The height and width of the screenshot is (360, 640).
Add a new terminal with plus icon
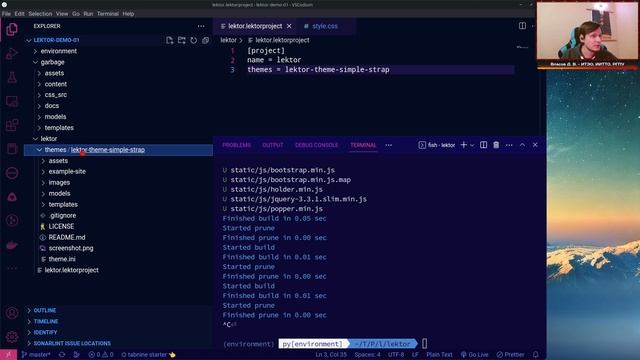coord(463,145)
